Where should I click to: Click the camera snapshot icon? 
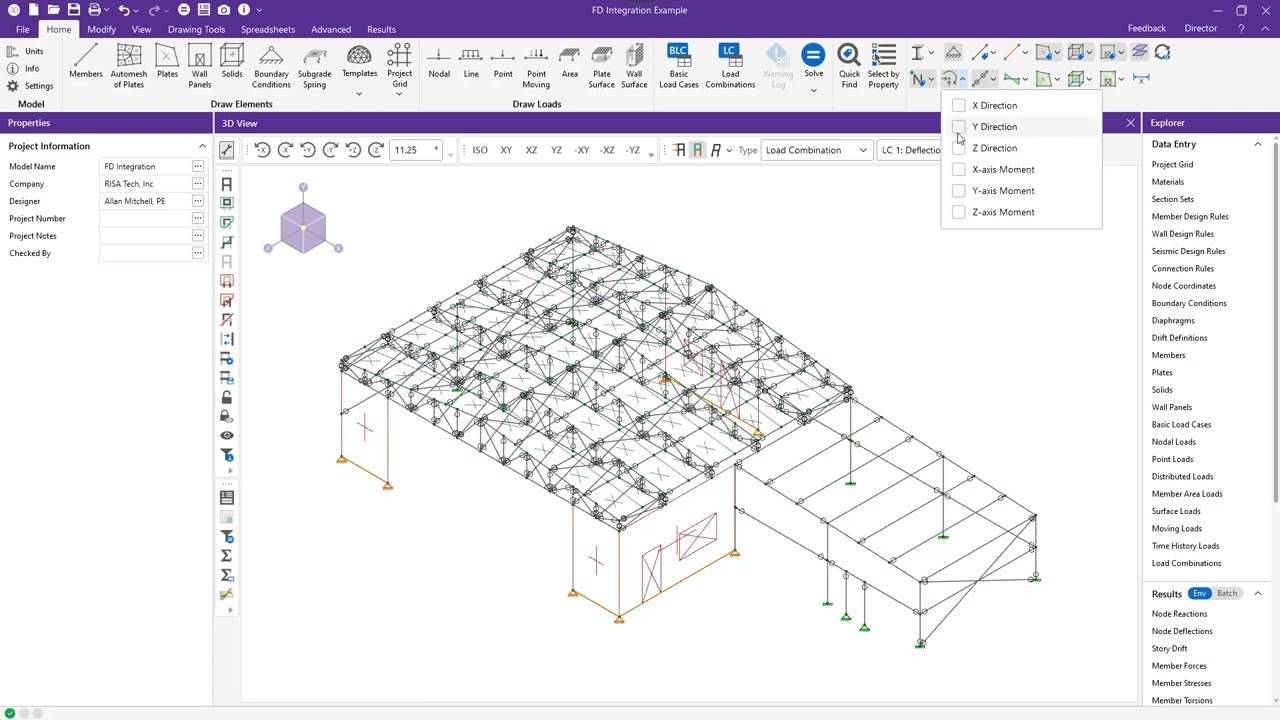[223, 10]
